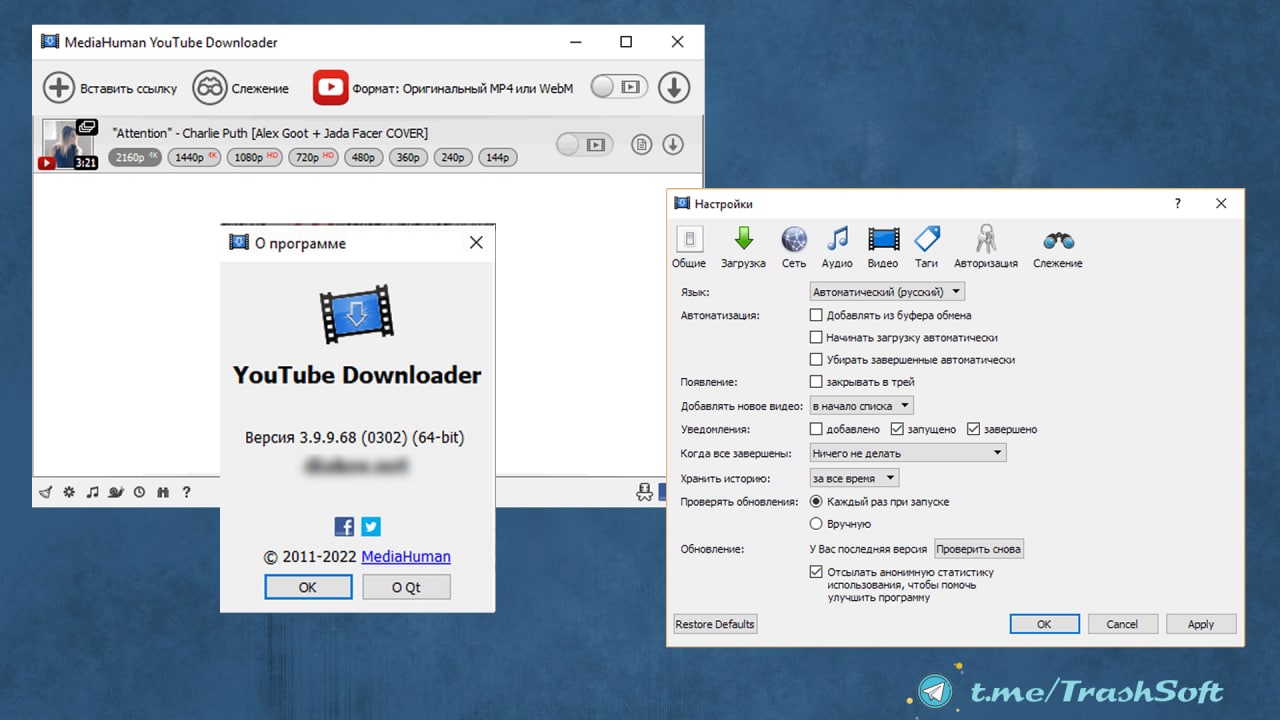The height and width of the screenshot is (720, 1280).
Task: Click the small binoculars icon in status bar
Action: tap(163, 492)
